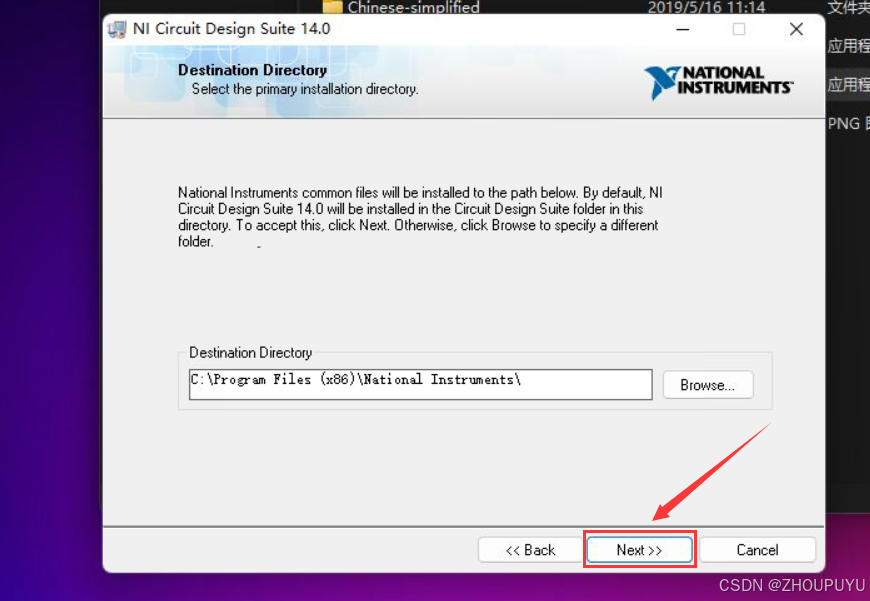The image size is (870, 601).
Task: Click the 'NI Circuit Design Suite 14.0' title text
Action: pos(231,28)
